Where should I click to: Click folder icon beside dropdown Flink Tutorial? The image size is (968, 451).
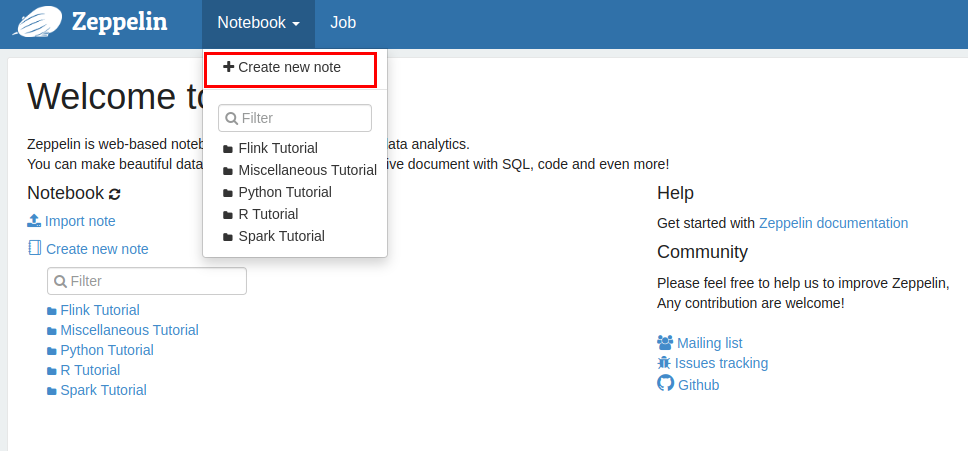pyautogui.click(x=228, y=149)
